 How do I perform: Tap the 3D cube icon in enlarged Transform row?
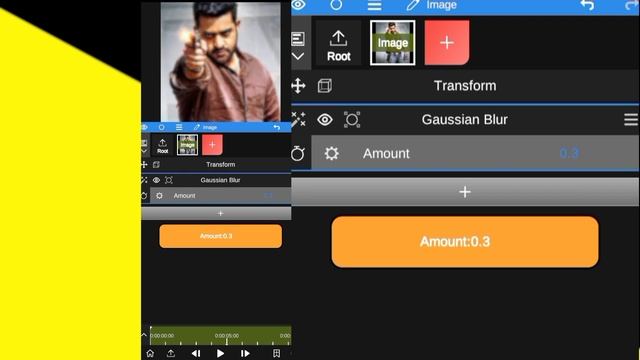pos(325,86)
